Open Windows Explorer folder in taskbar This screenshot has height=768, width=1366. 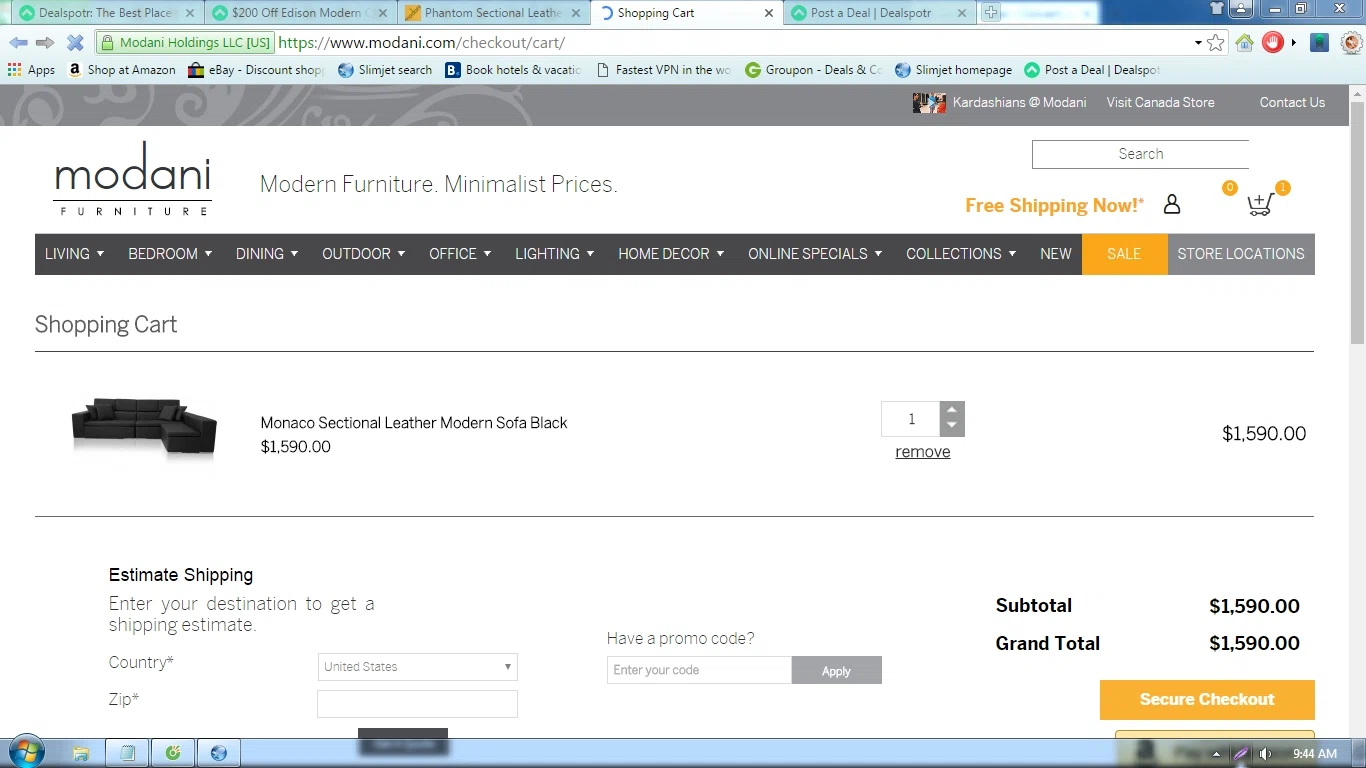pyautogui.click(x=81, y=753)
